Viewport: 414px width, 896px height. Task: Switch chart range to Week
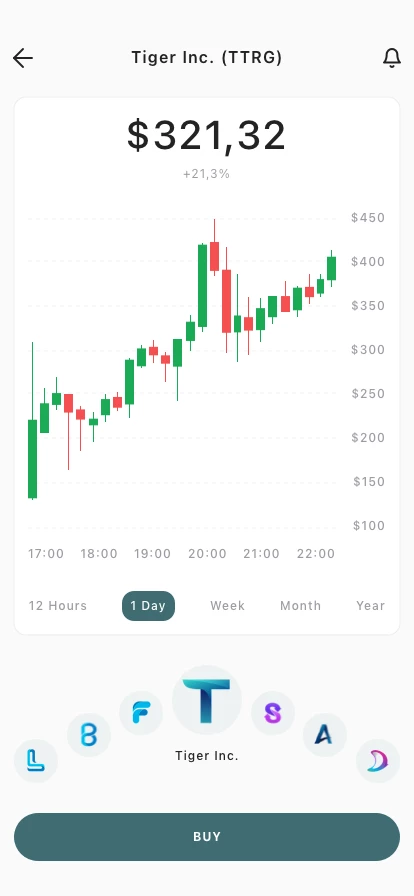[x=228, y=606]
